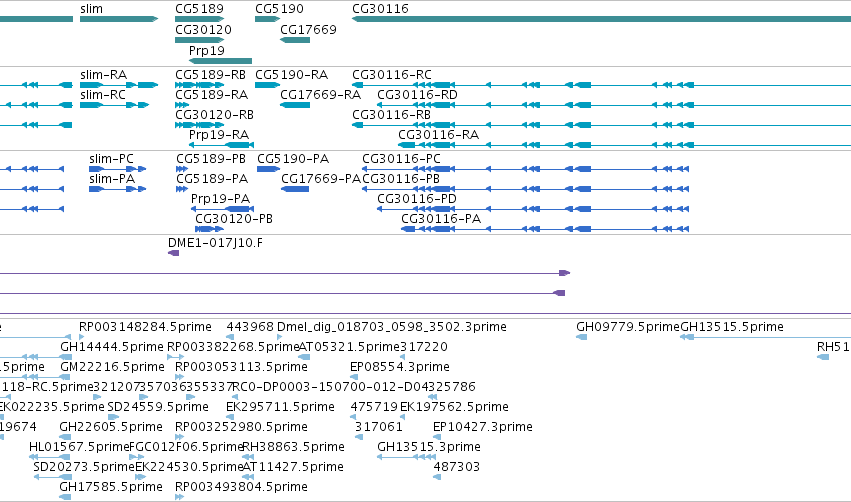Click the GM22216.5prime EST label
The image size is (851, 502).
[112, 367]
